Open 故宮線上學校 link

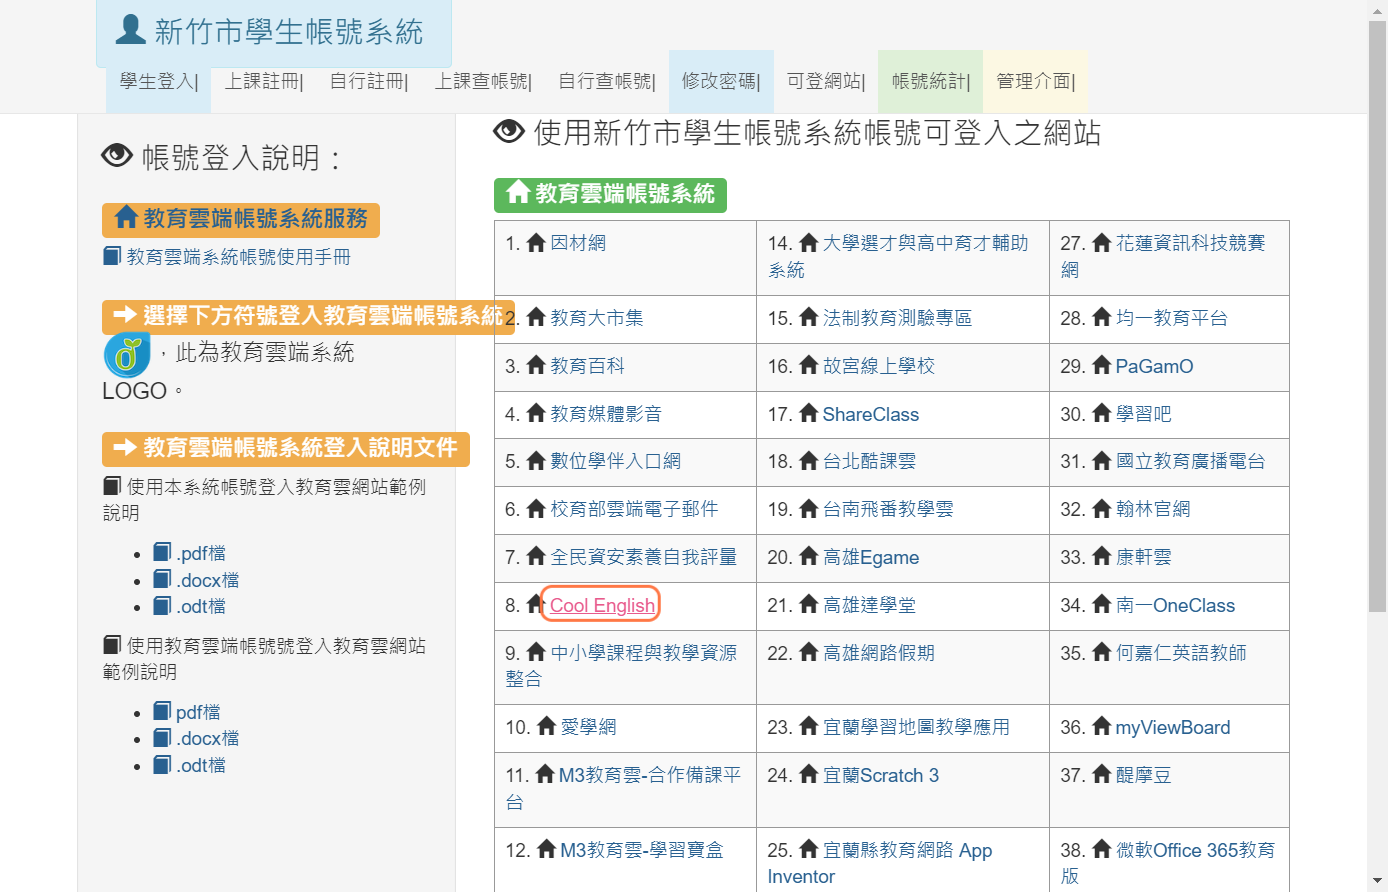coord(879,366)
